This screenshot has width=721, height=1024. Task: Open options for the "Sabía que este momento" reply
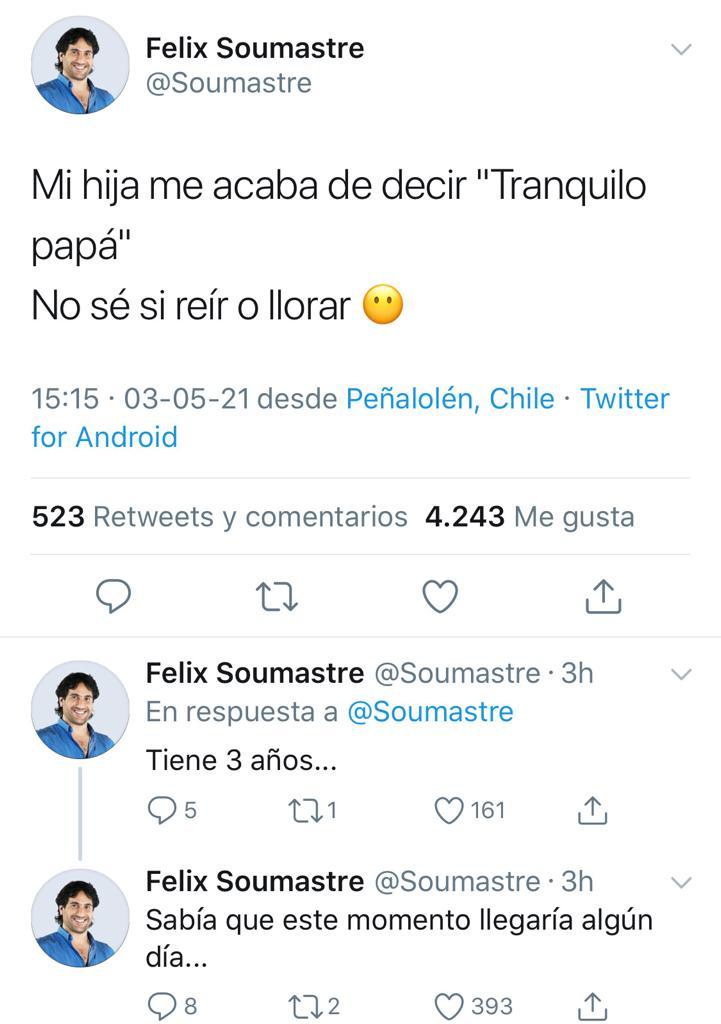(x=682, y=880)
